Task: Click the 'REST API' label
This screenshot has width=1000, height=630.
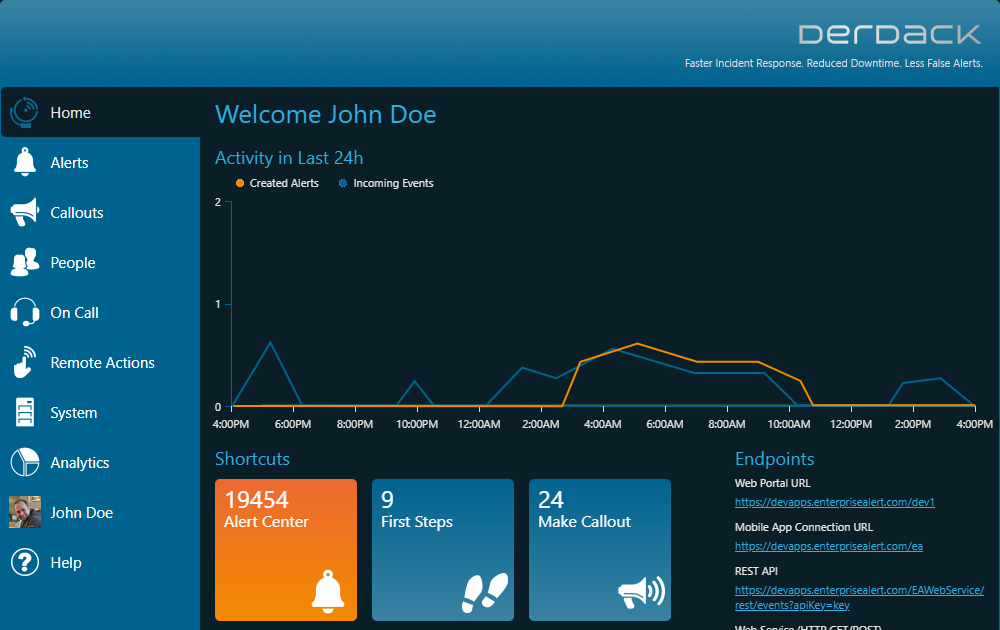Action: click(756, 571)
